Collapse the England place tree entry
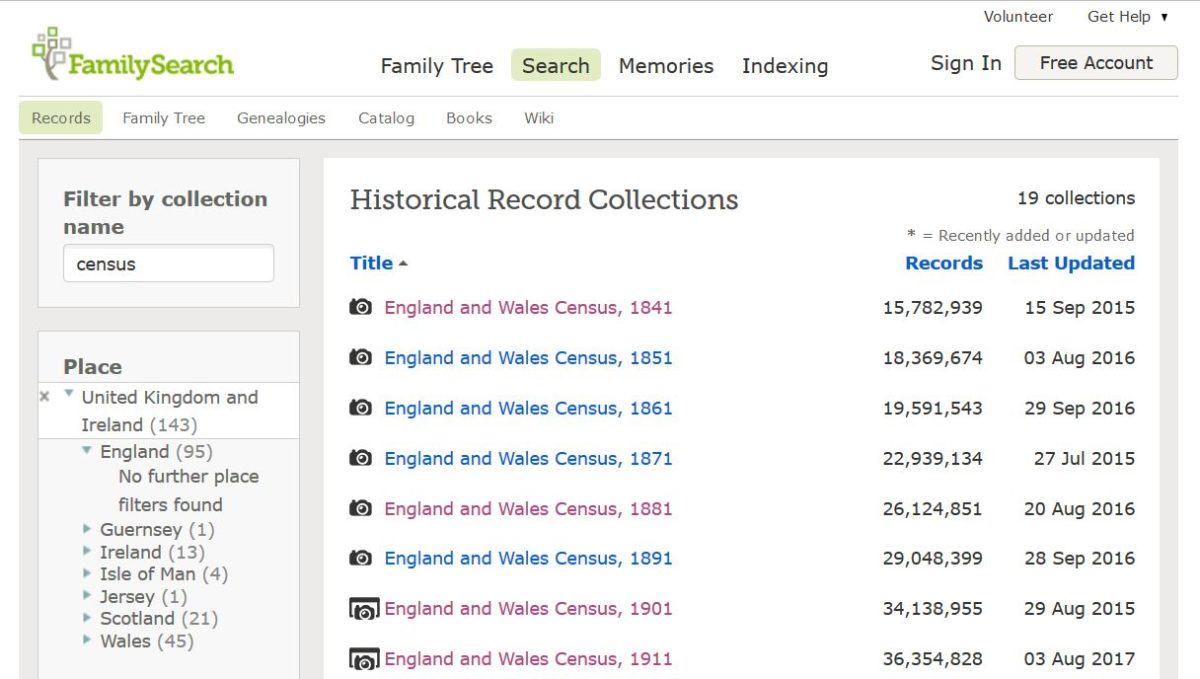This screenshot has height=679, width=1200. (x=85, y=451)
